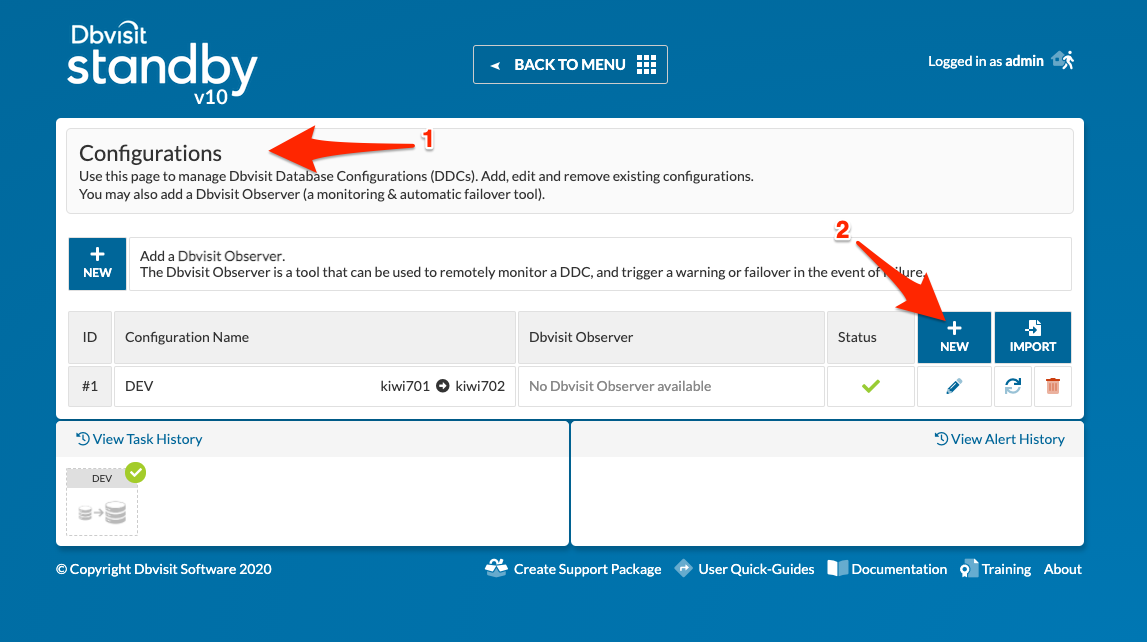
Task: Delete the DEV configuration trash icon
Action: coord(1053,386)
